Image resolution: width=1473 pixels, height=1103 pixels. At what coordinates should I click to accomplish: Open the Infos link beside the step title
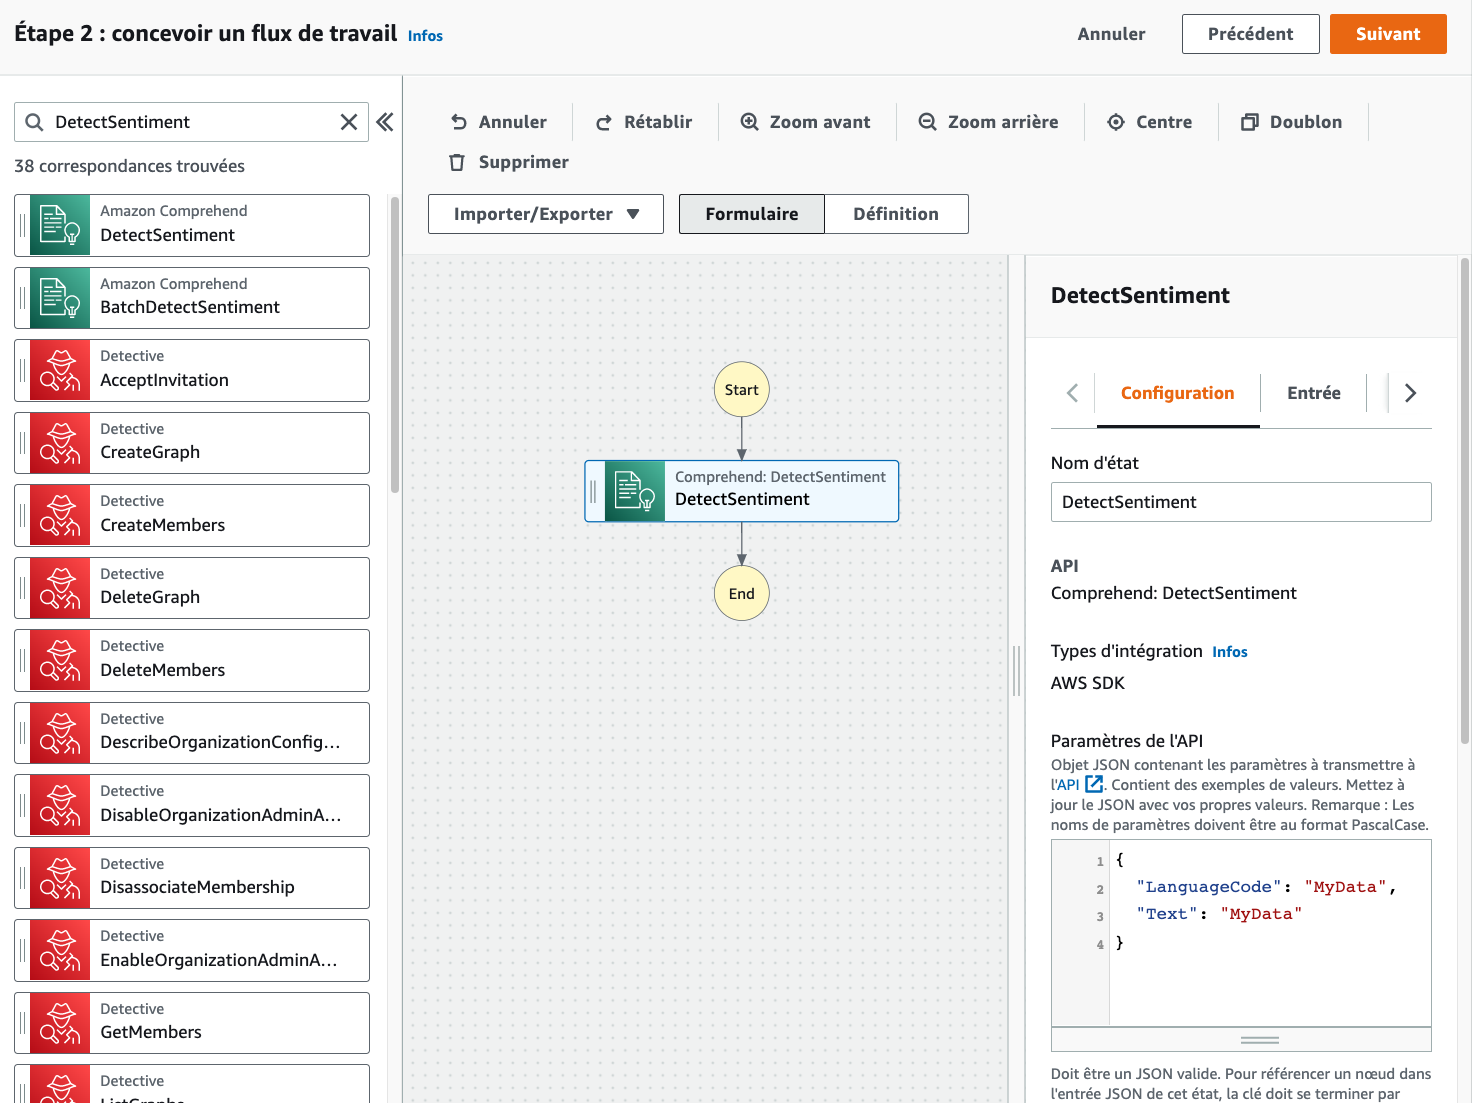(425, 36)
